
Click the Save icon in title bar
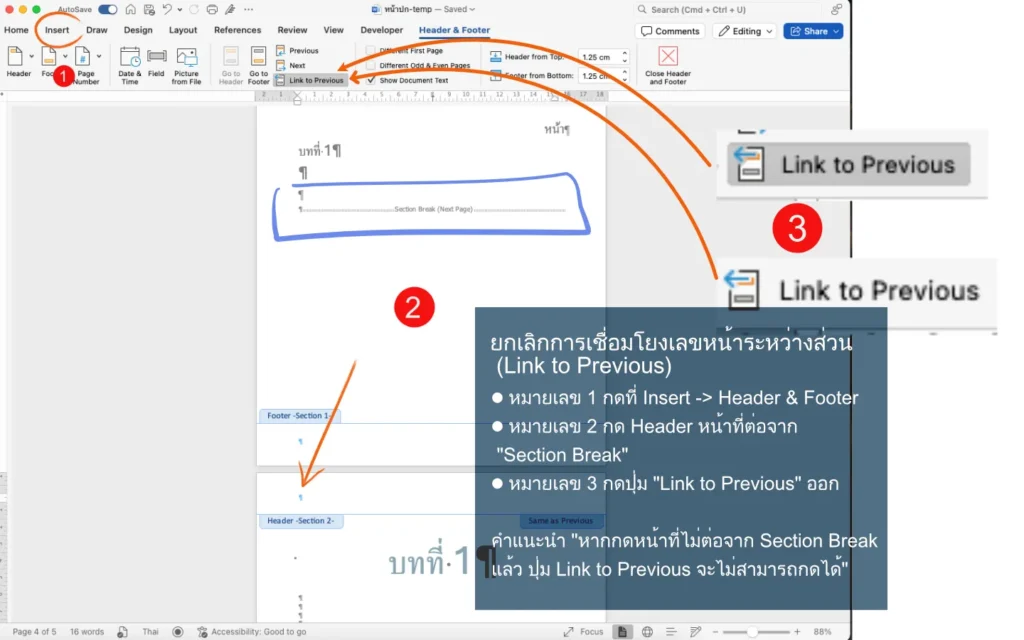(x=149, y=9)
